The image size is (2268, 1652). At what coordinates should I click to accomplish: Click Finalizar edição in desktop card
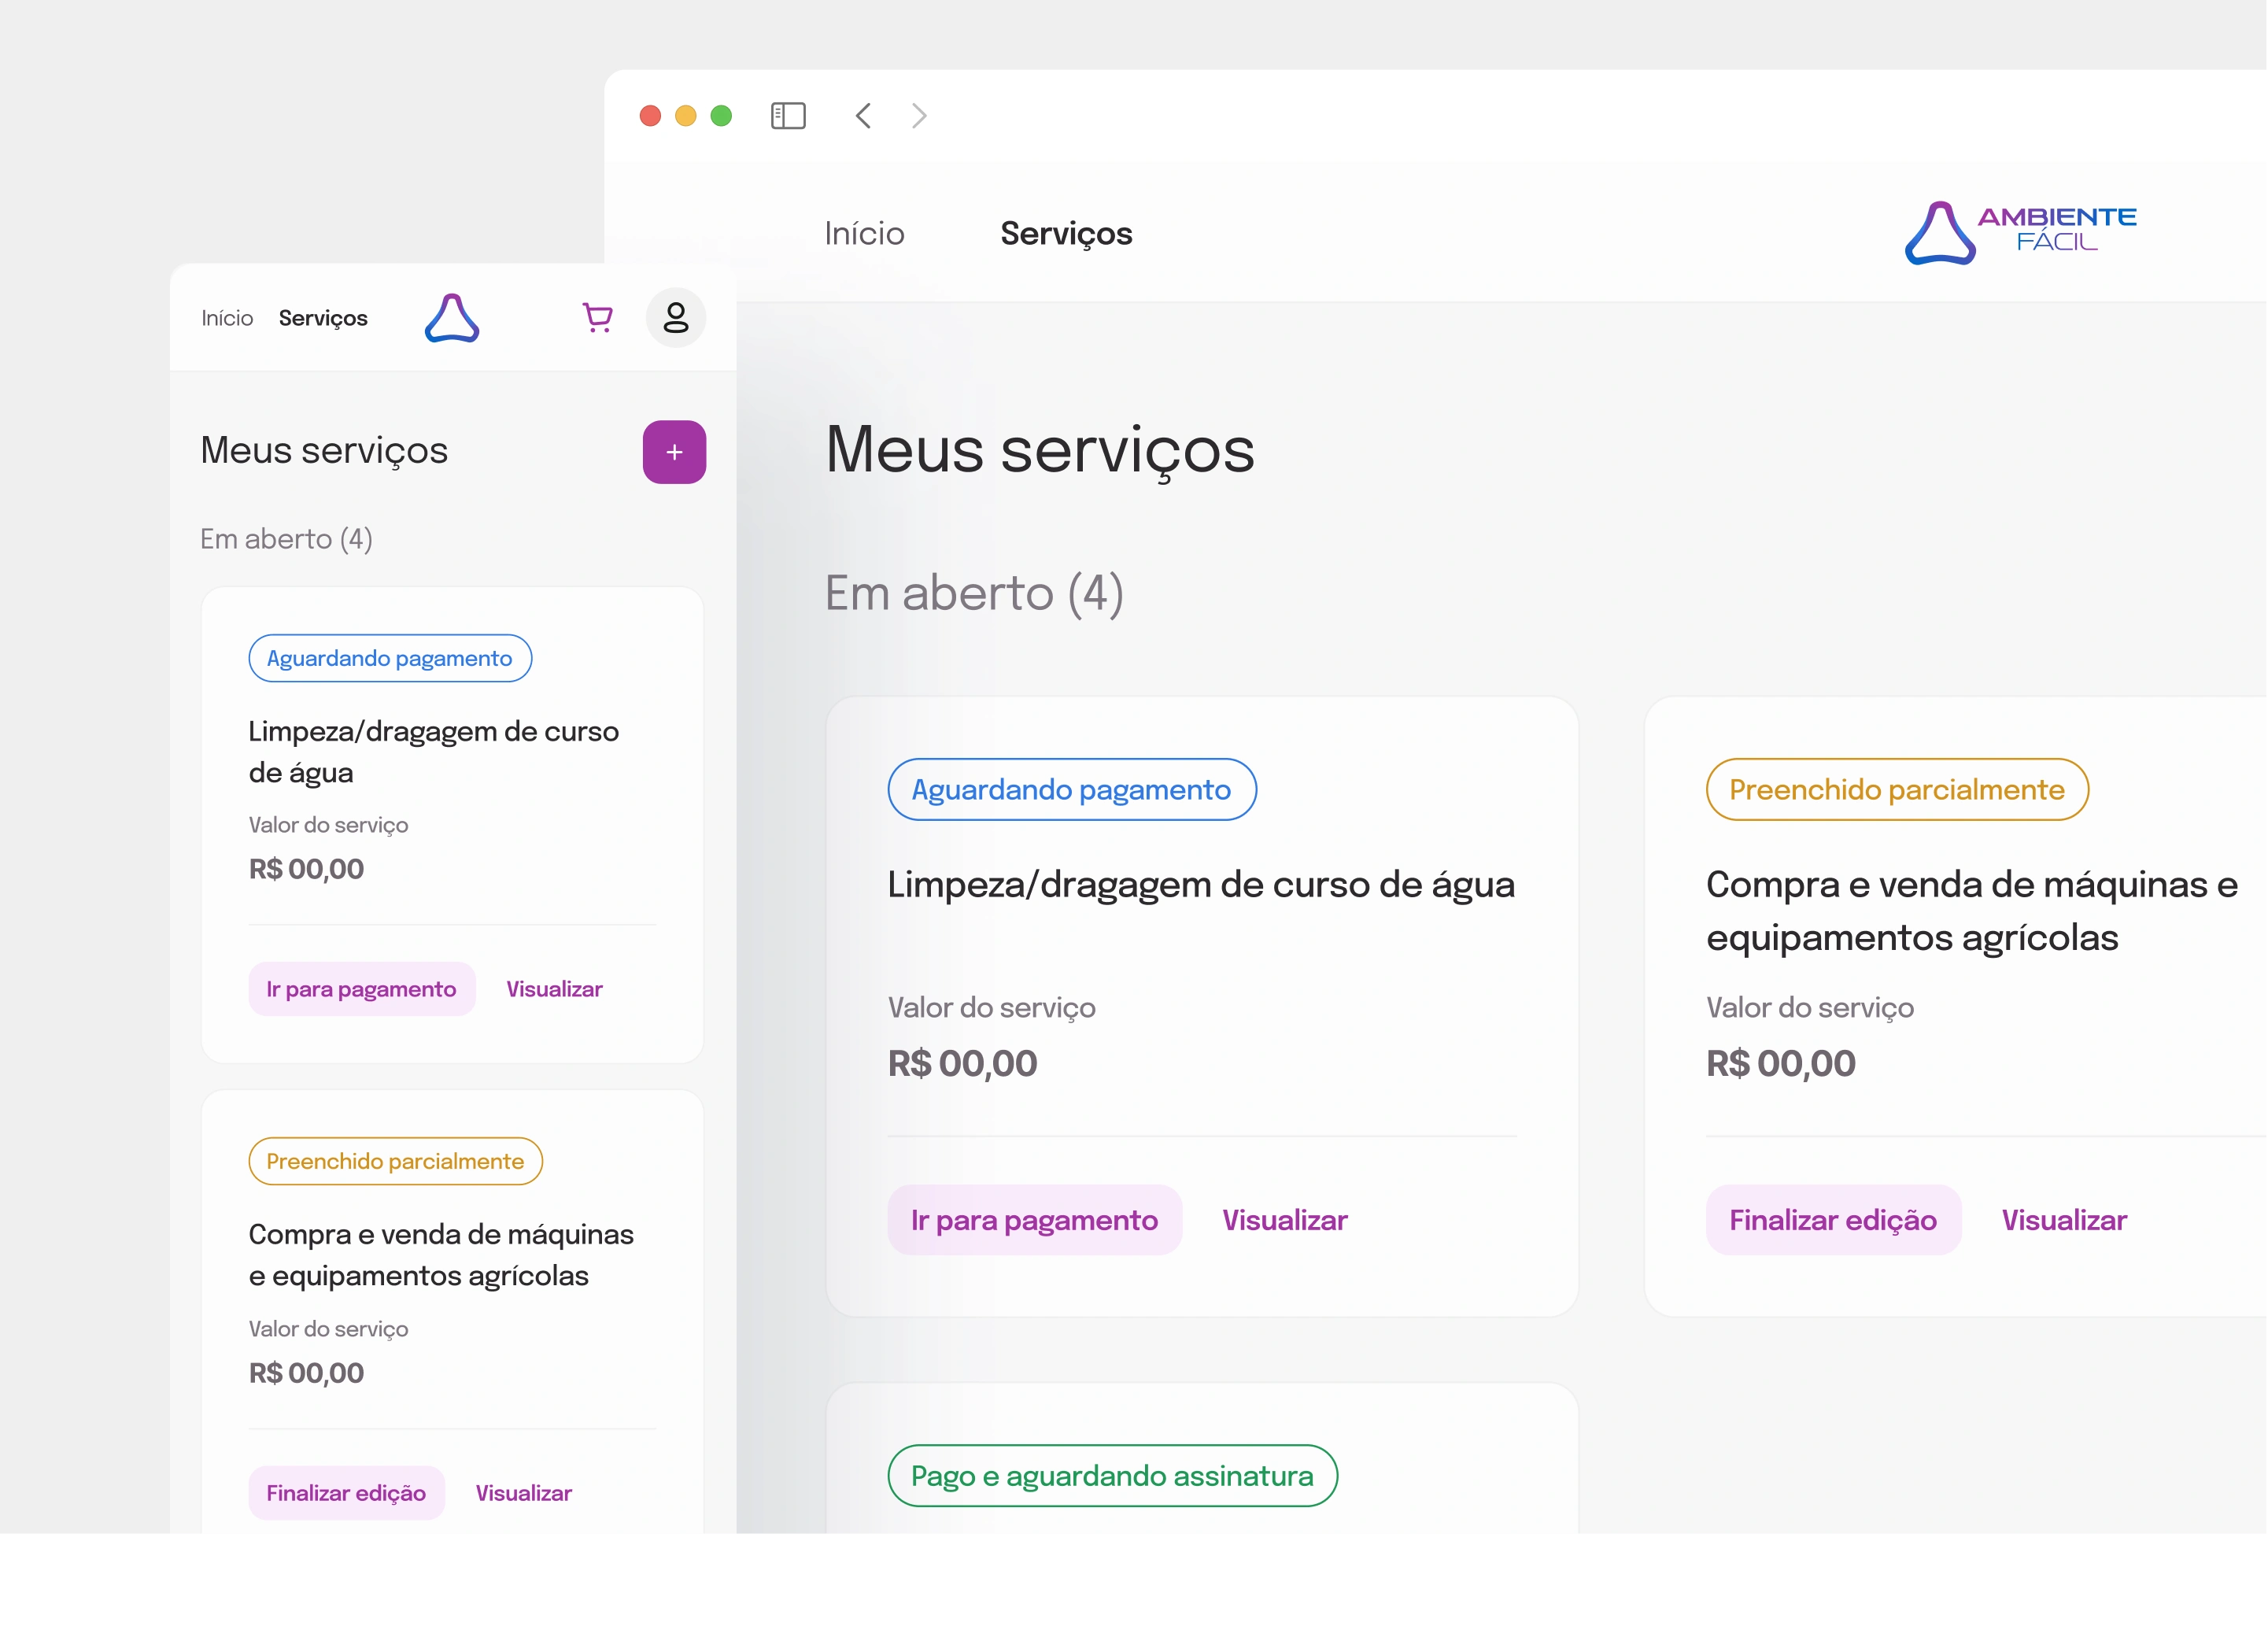[x=1833, y=1220]
